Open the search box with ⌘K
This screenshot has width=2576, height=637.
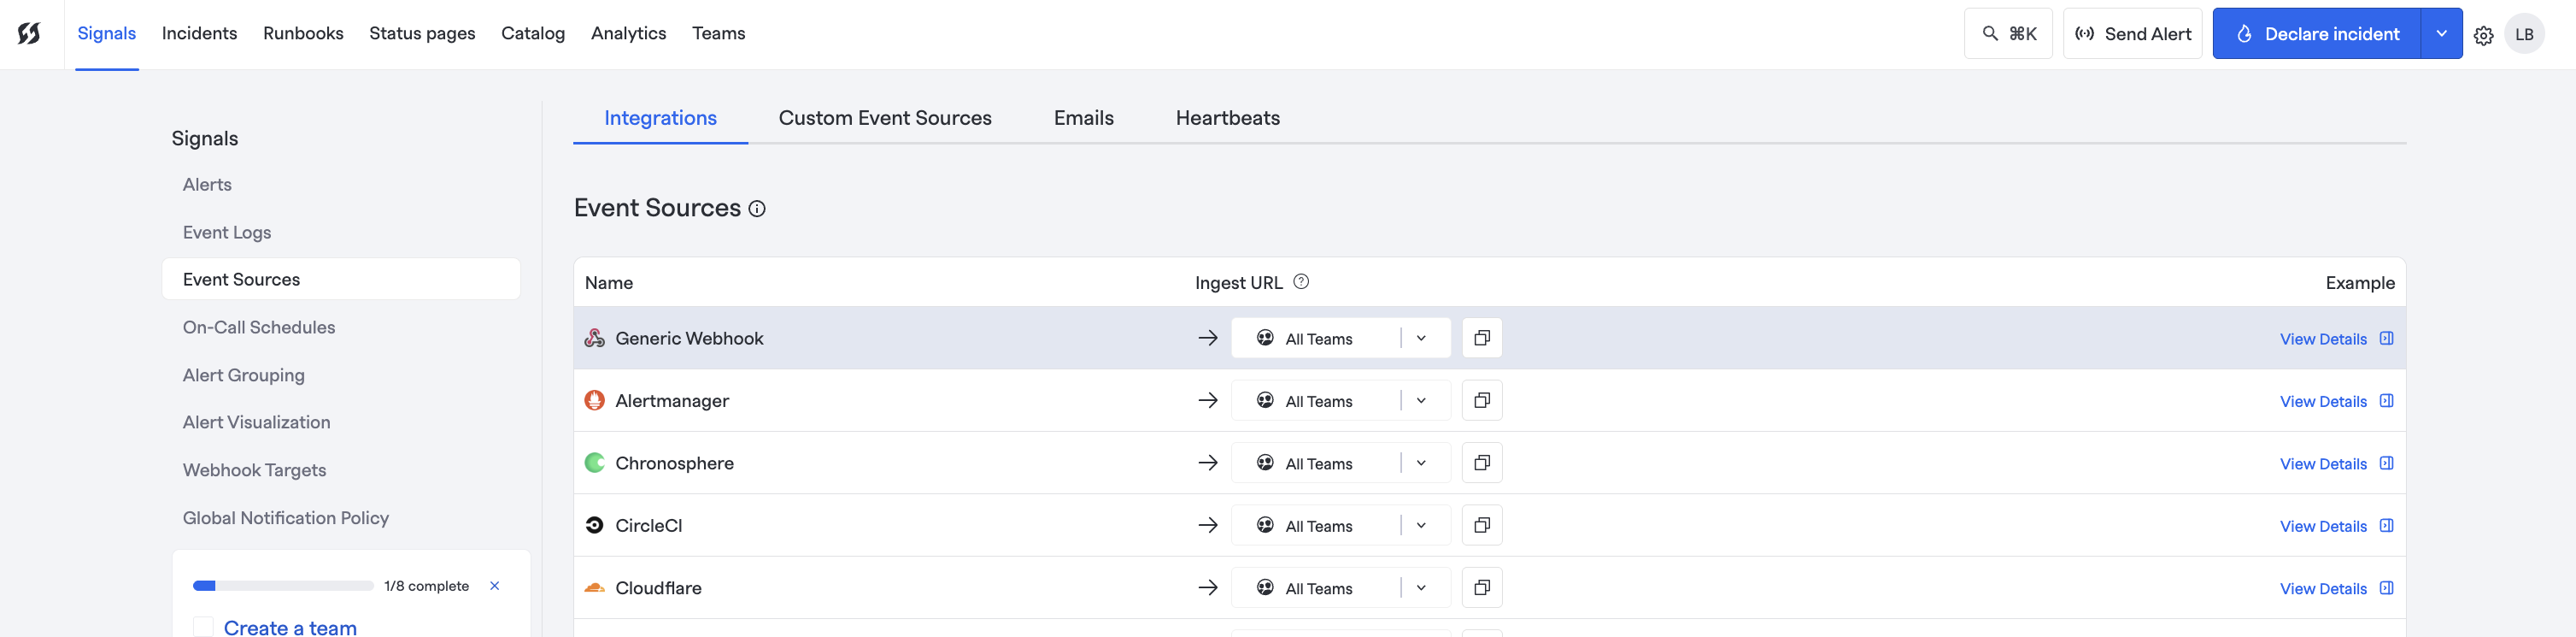pyautogui.click(x=2007, y=34)
